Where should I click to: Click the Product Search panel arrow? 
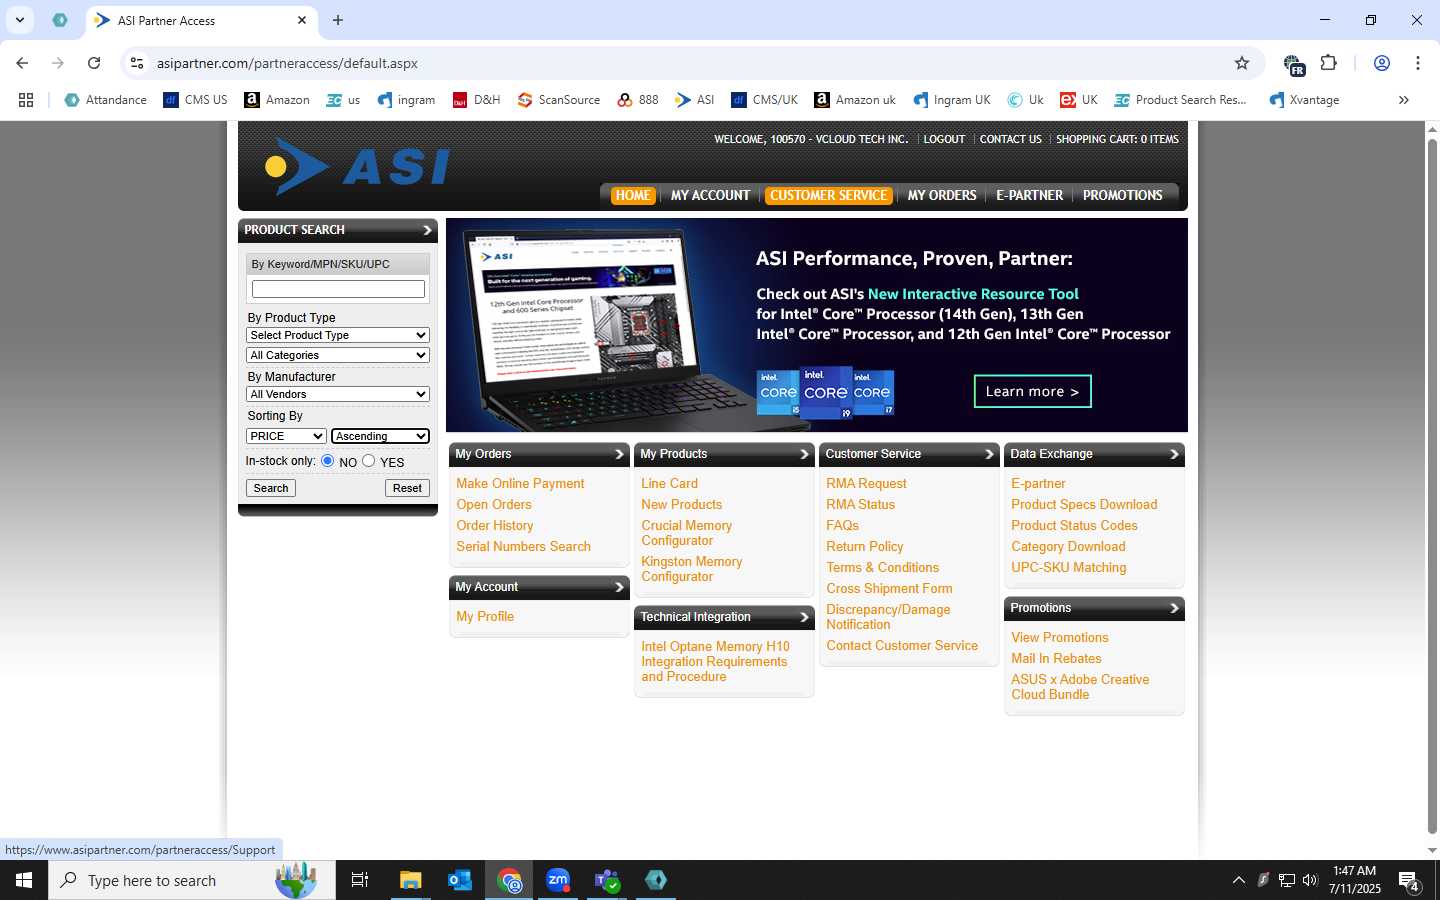coord(427,230)
